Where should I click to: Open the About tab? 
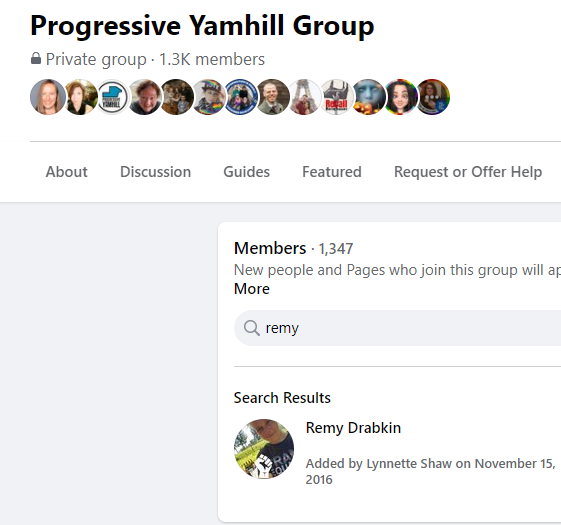point(67,172)
